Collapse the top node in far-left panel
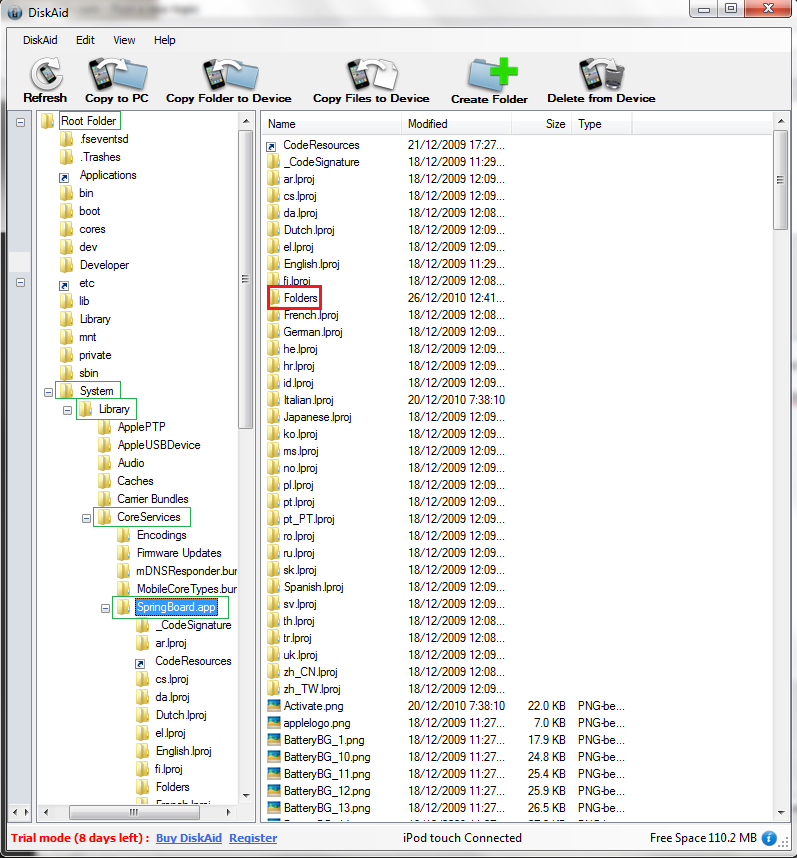Screen dimensions: 797x858 point(20,122)
